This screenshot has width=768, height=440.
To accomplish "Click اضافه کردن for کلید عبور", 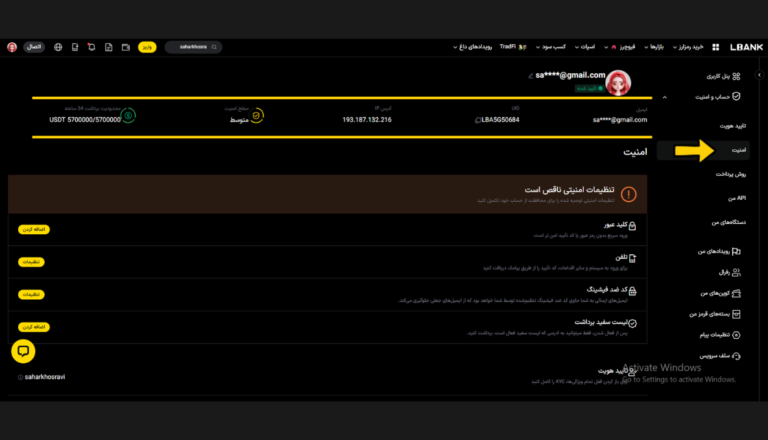I will [34, 229].
